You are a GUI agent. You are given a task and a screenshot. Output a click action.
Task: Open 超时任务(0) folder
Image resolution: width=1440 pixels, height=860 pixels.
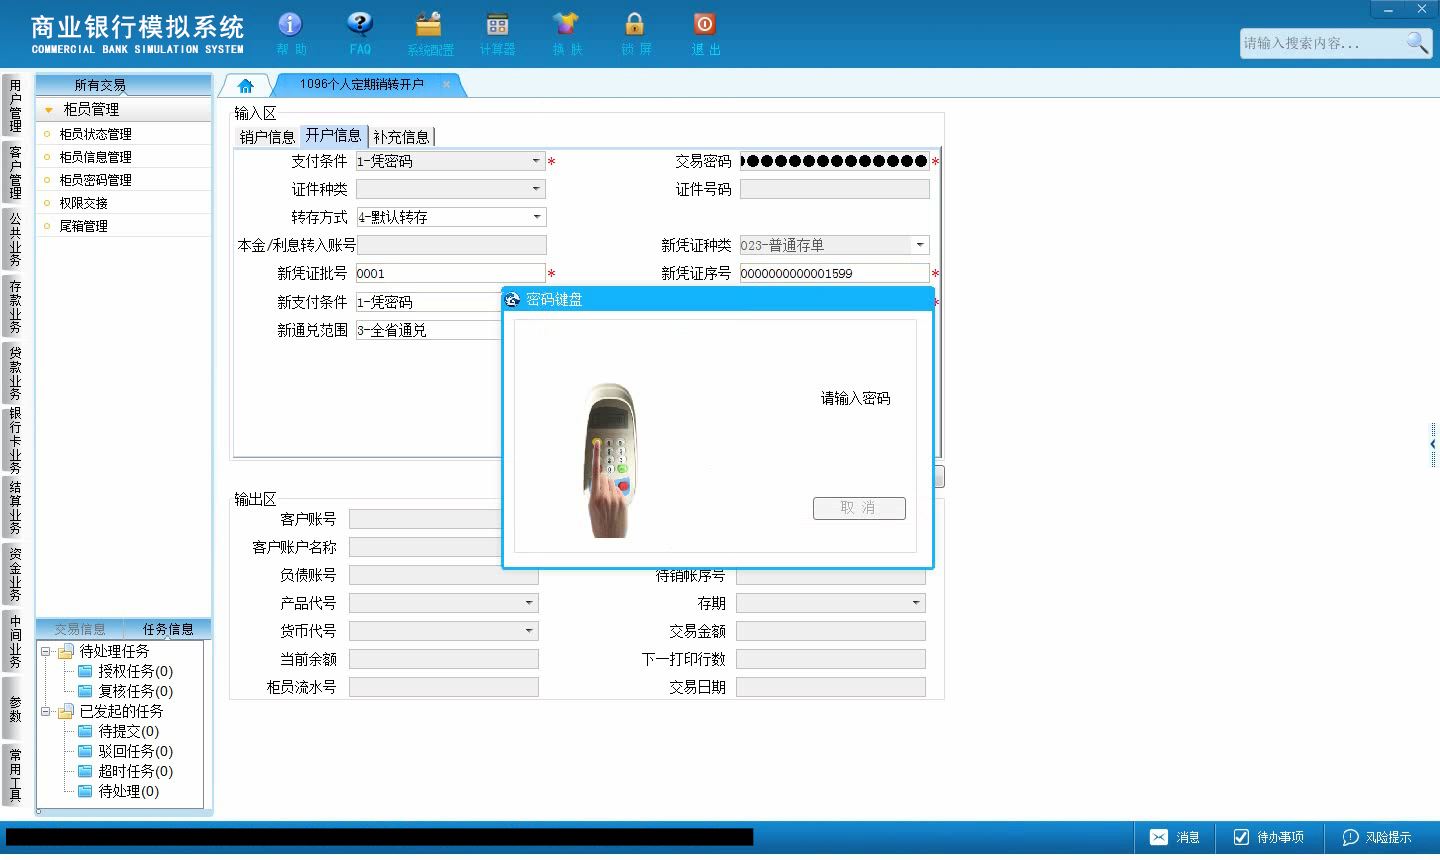coord(125,771)
